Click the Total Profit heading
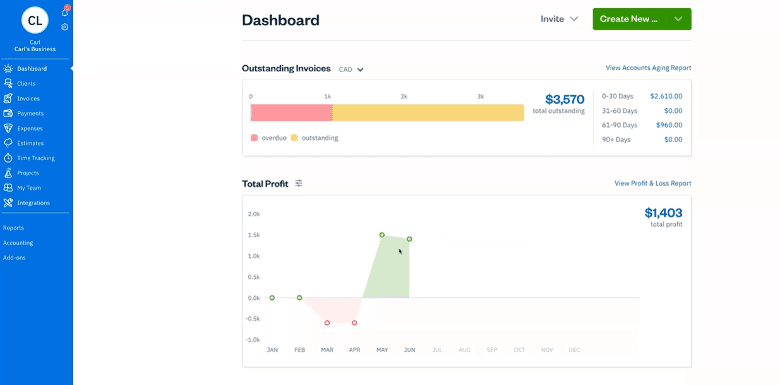The height and width of the screenshot is (385, 780). (265, 184)
